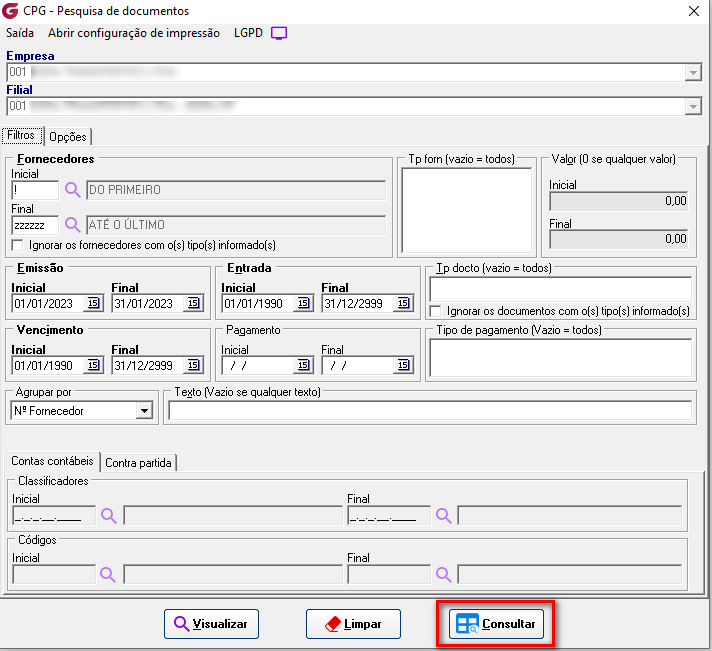This screenshot has height=651, width=712.
Task: Open calendar for Emissão Final date
Action: (194, 303)
